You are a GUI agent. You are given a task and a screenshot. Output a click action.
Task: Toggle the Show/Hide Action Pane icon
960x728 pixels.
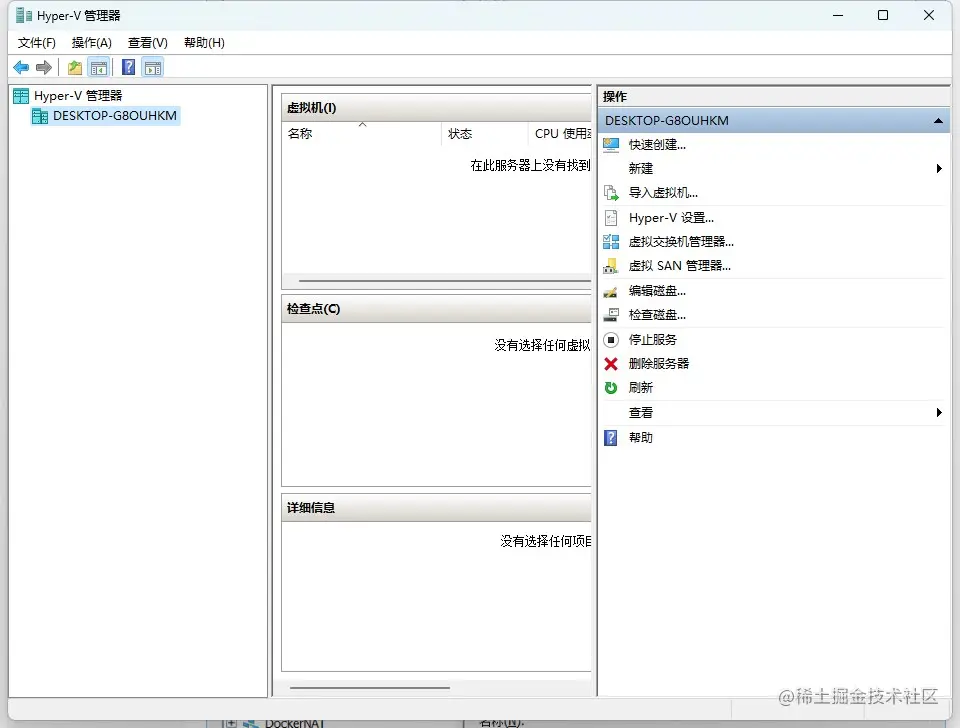tap(153, 67)
